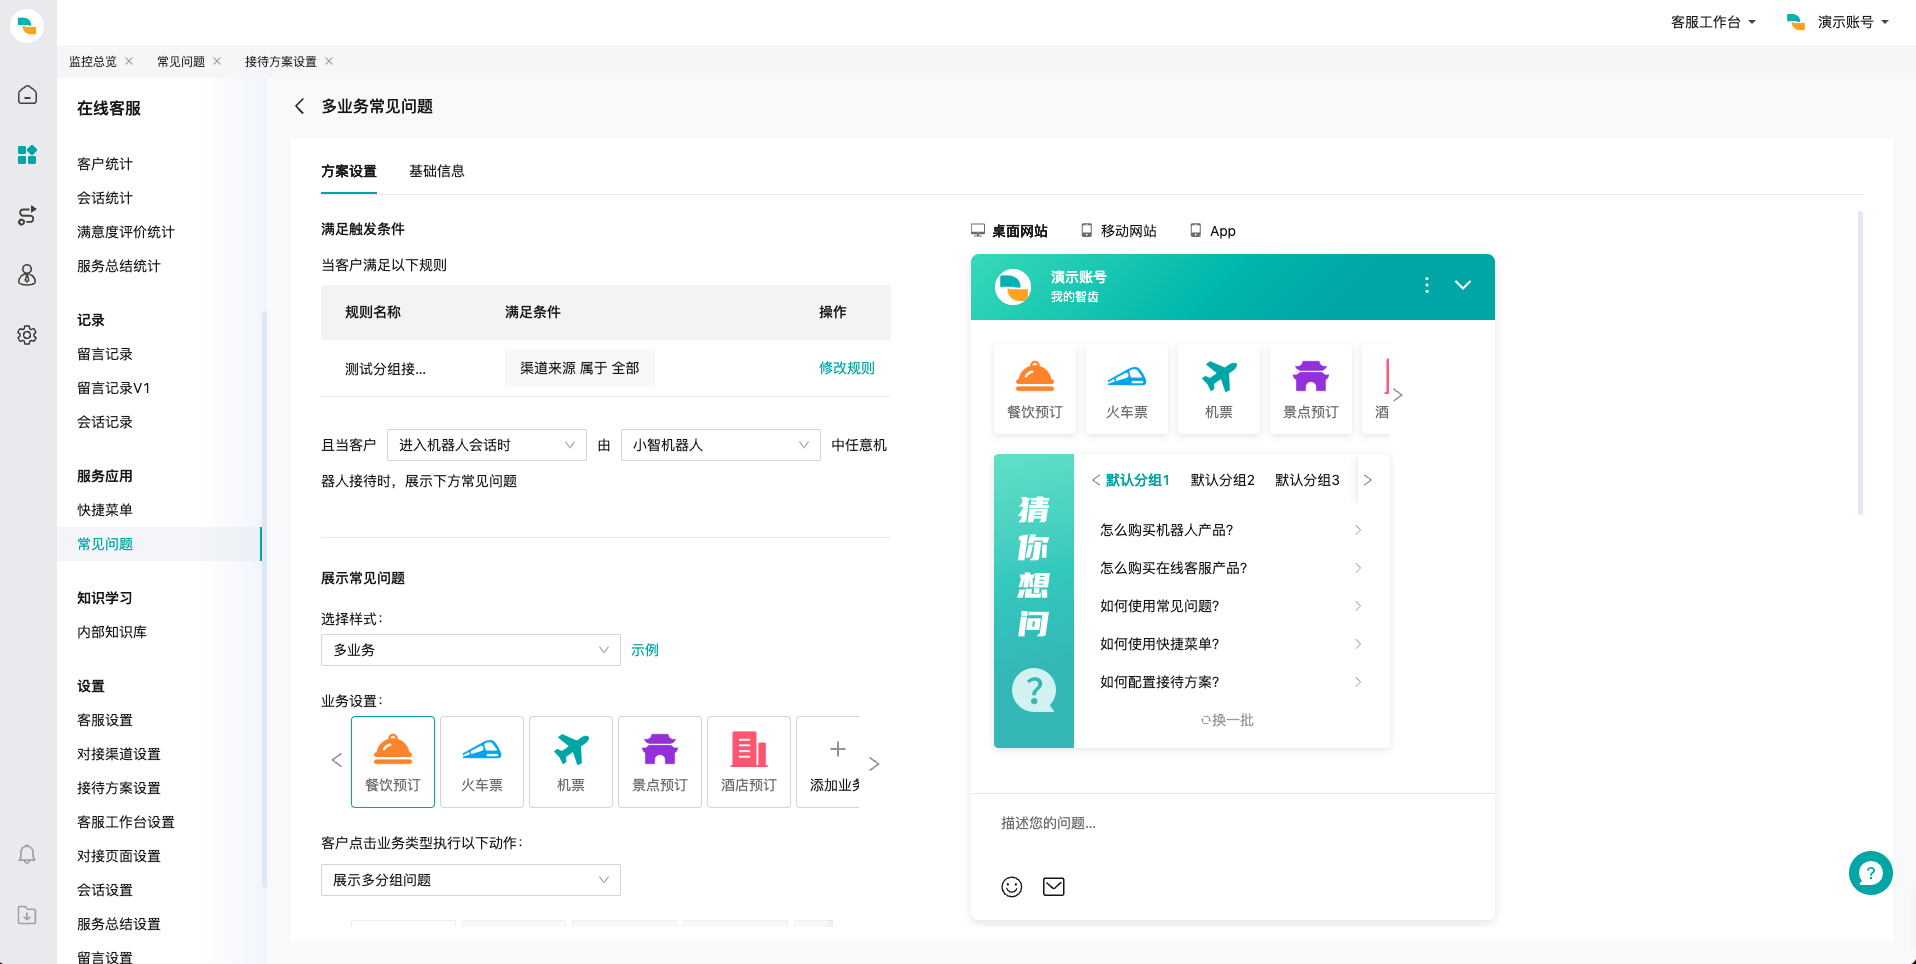Screen dimensions: 1916x964
Task: Select 酒店预订 business card in 业务设置
Action: point(749,762)
